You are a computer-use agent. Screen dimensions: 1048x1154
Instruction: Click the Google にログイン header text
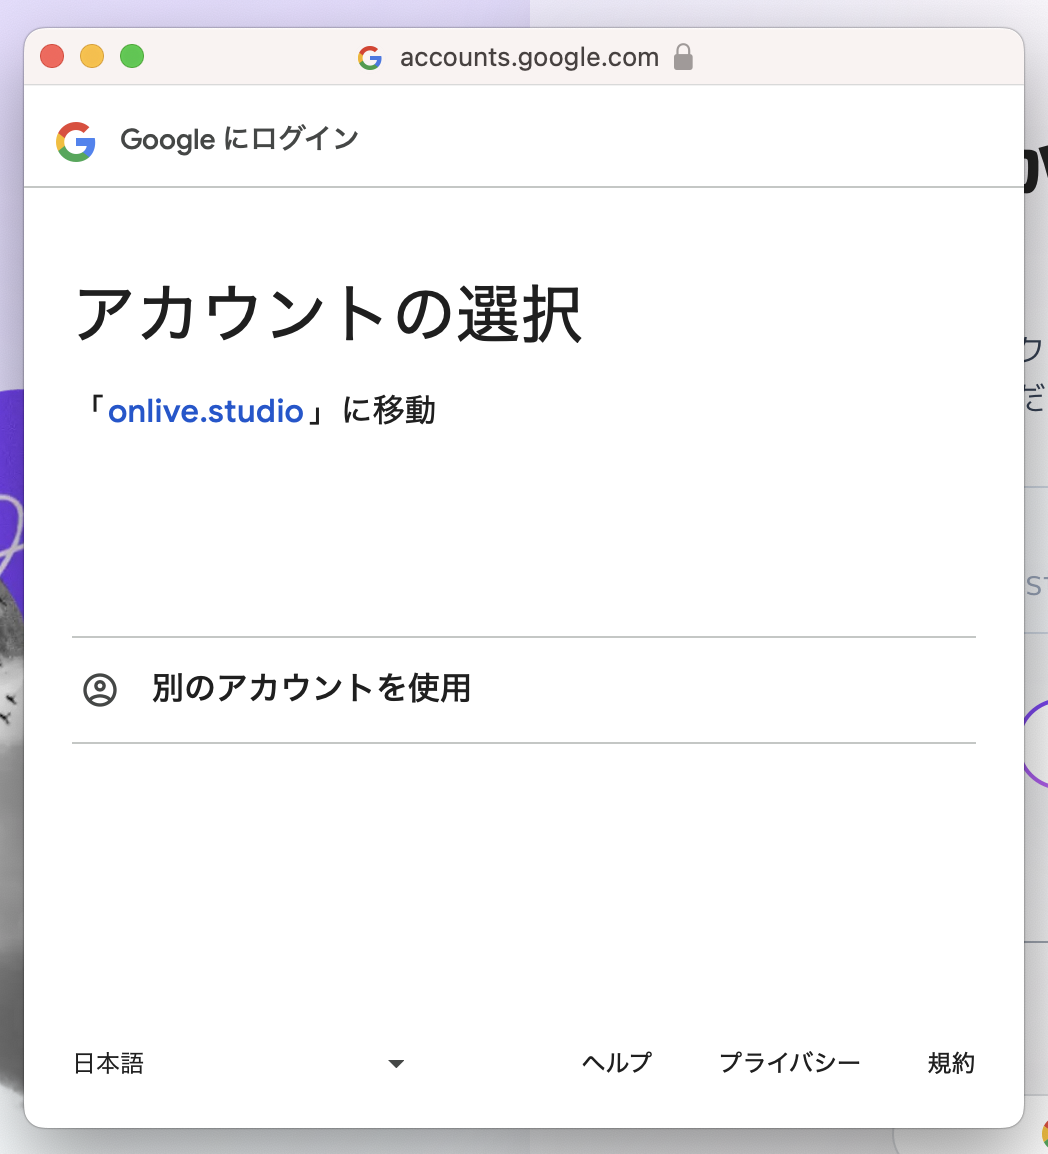click(239, 139)
